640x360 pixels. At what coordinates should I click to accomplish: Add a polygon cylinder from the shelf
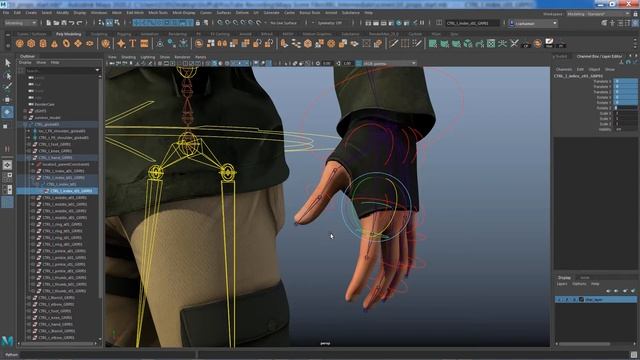(x=43, y=43)
